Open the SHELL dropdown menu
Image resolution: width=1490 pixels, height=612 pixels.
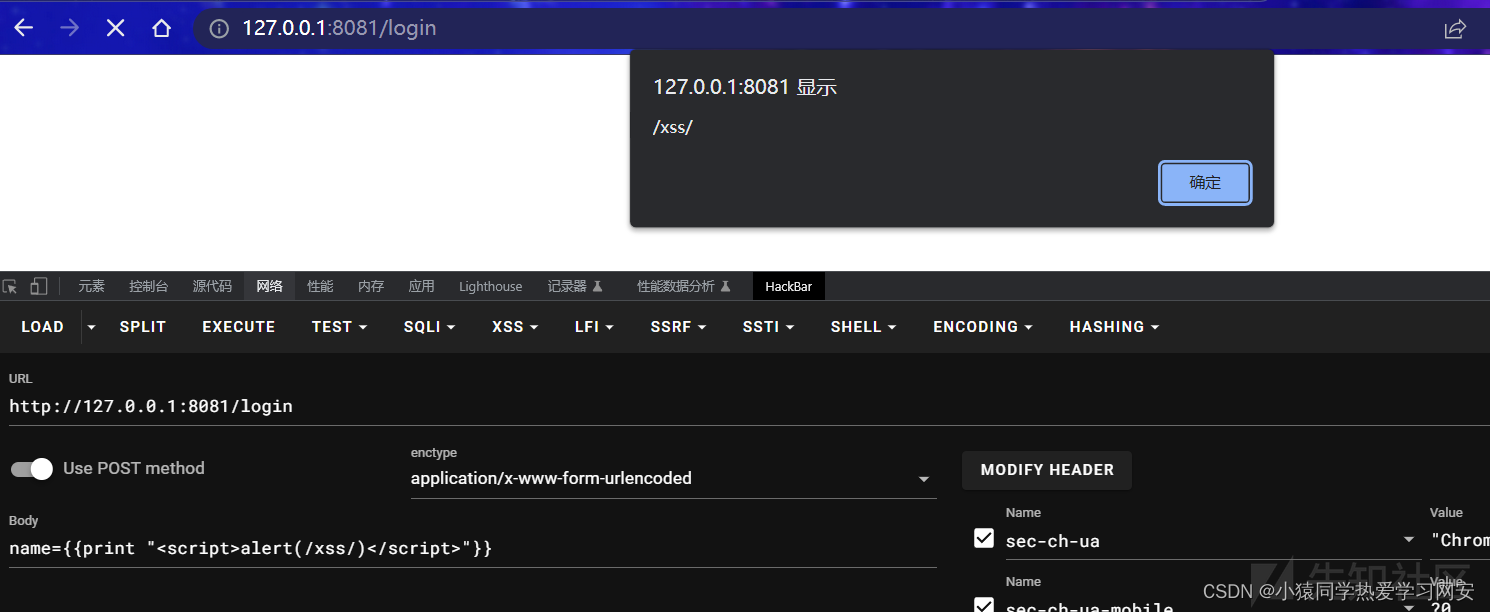(863, 327)
